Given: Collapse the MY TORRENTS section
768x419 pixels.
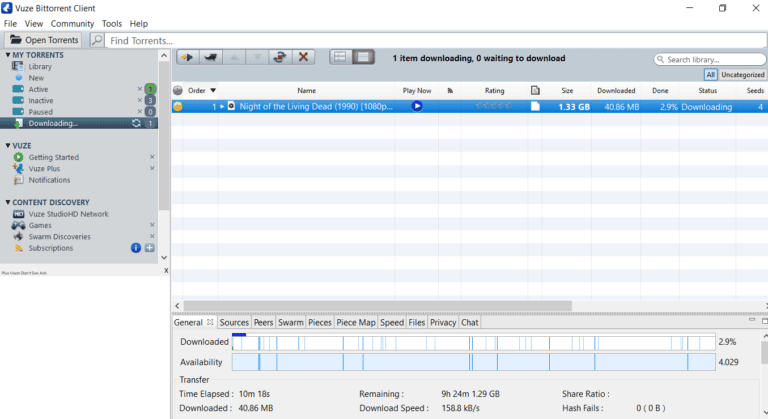Looking at the screenshot, I should click(8, 55).
